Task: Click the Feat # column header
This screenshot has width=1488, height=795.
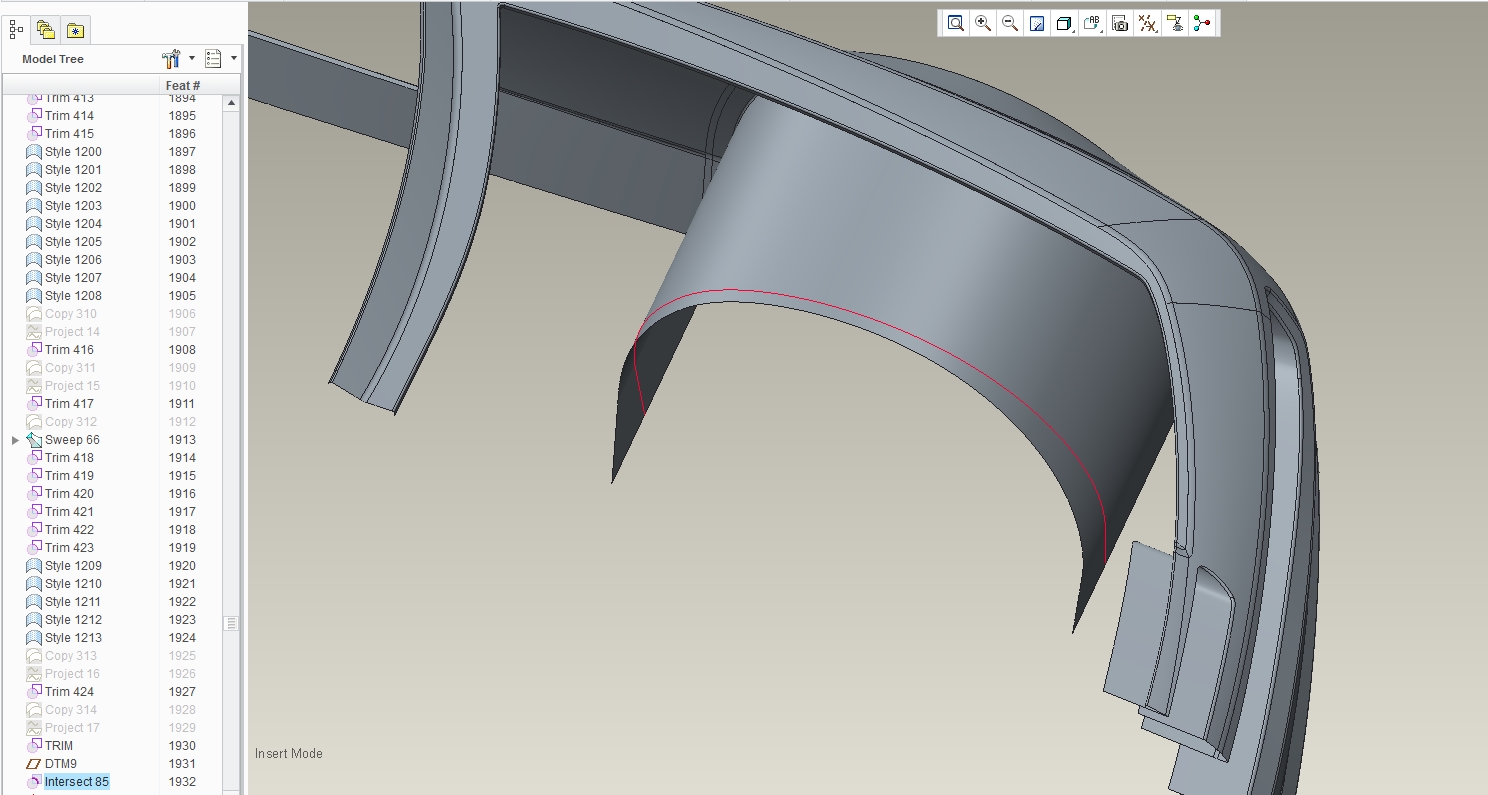Action: [183, 86]
